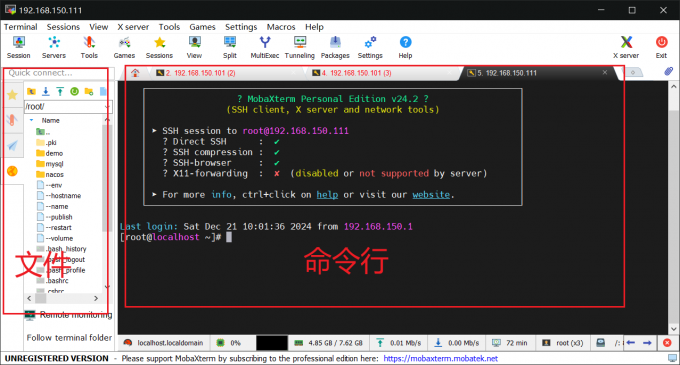The width and height of the screenshot is (680, 365).
Task: Click the Split terminal icon
Action: (230, 47)
